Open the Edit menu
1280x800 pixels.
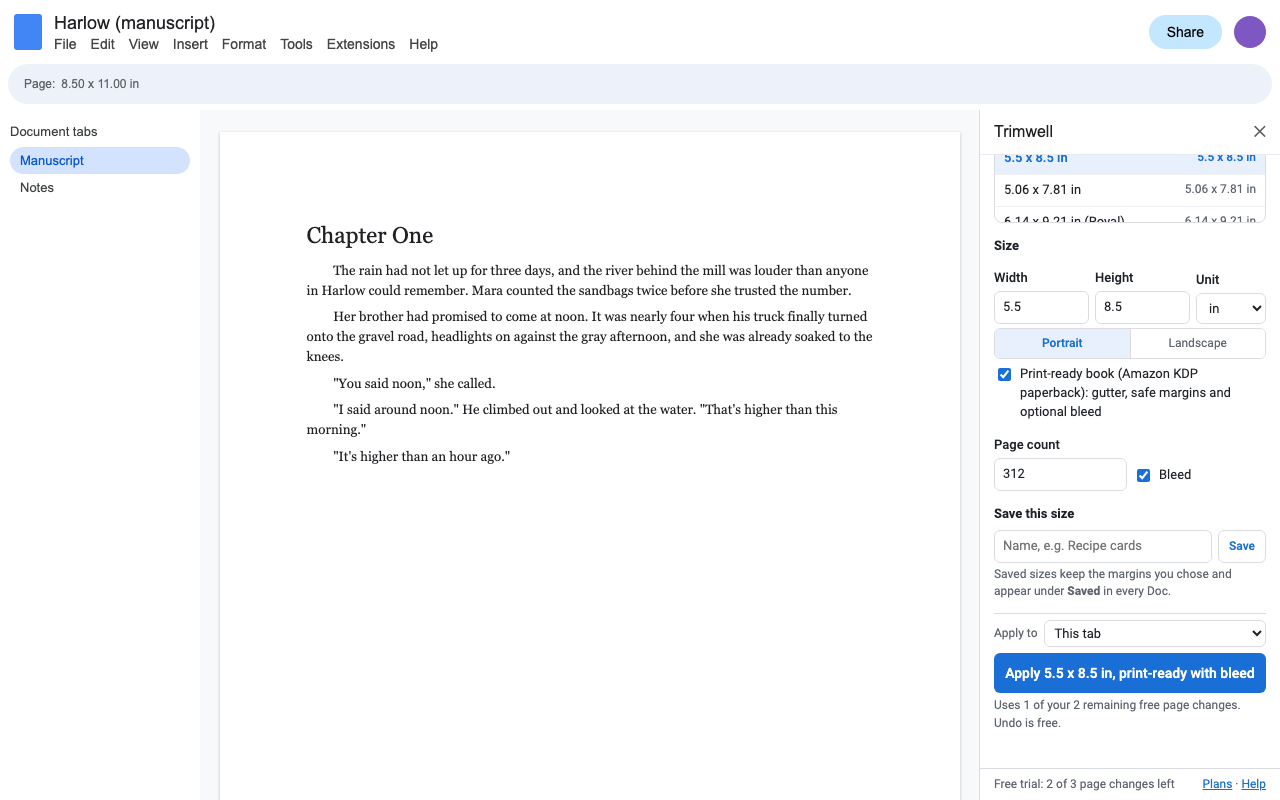pos(102,44)
